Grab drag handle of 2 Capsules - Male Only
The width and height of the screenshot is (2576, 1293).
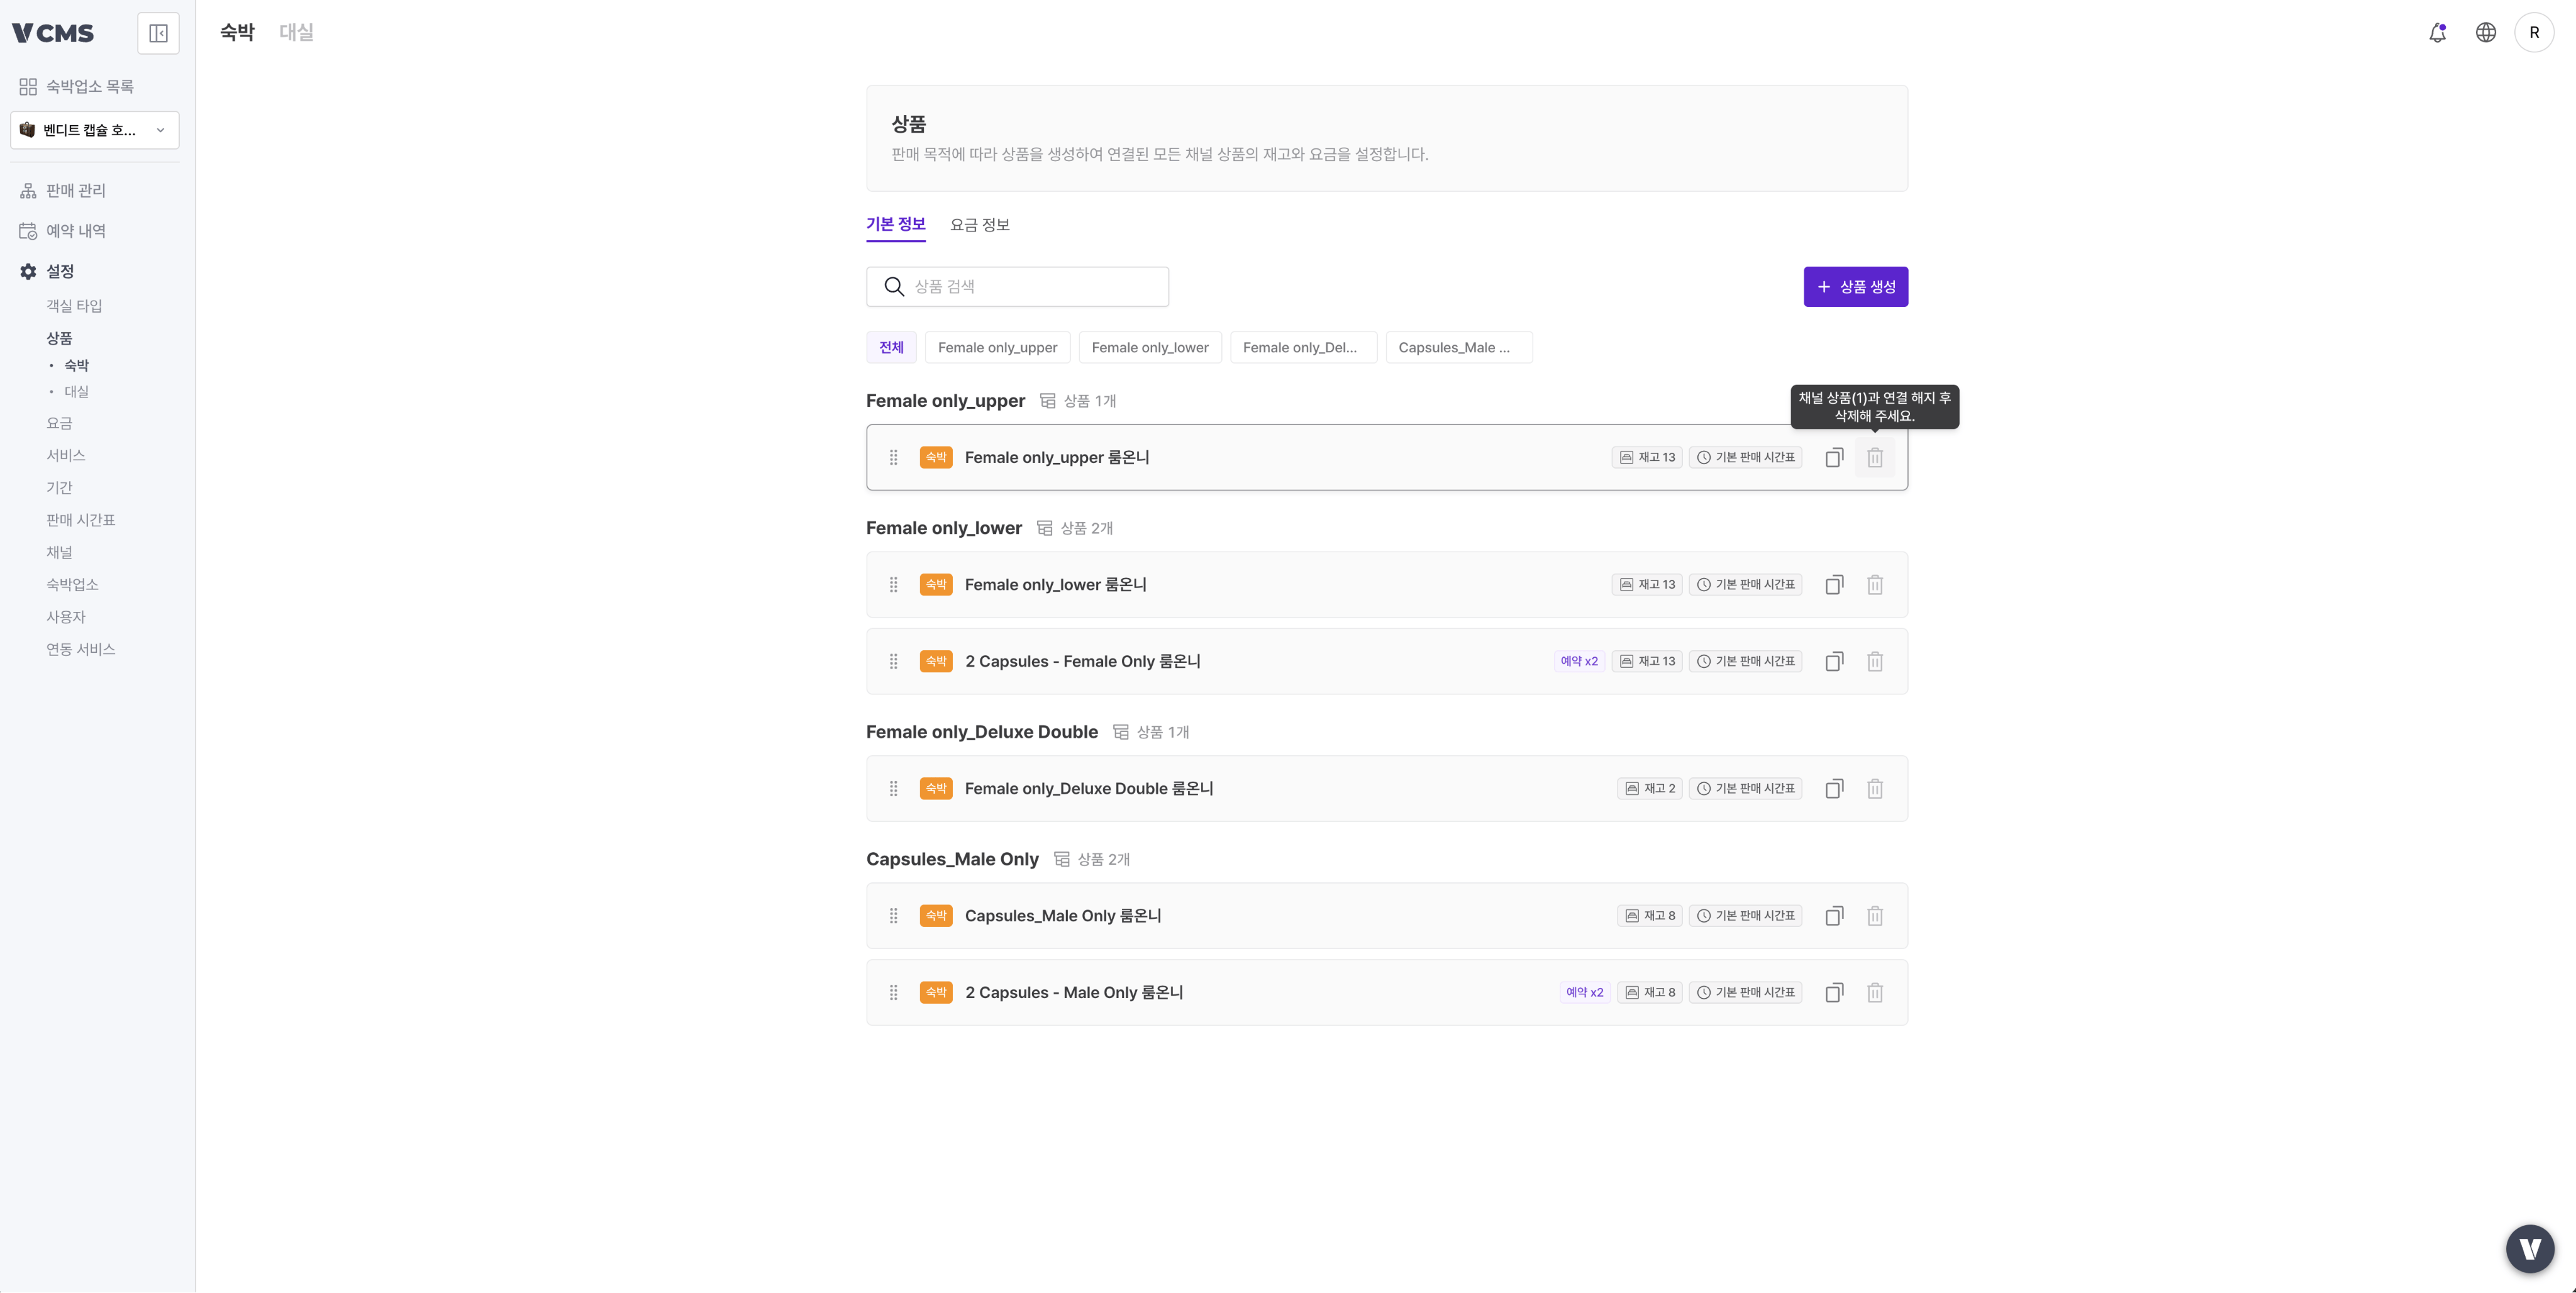point(893,993)
